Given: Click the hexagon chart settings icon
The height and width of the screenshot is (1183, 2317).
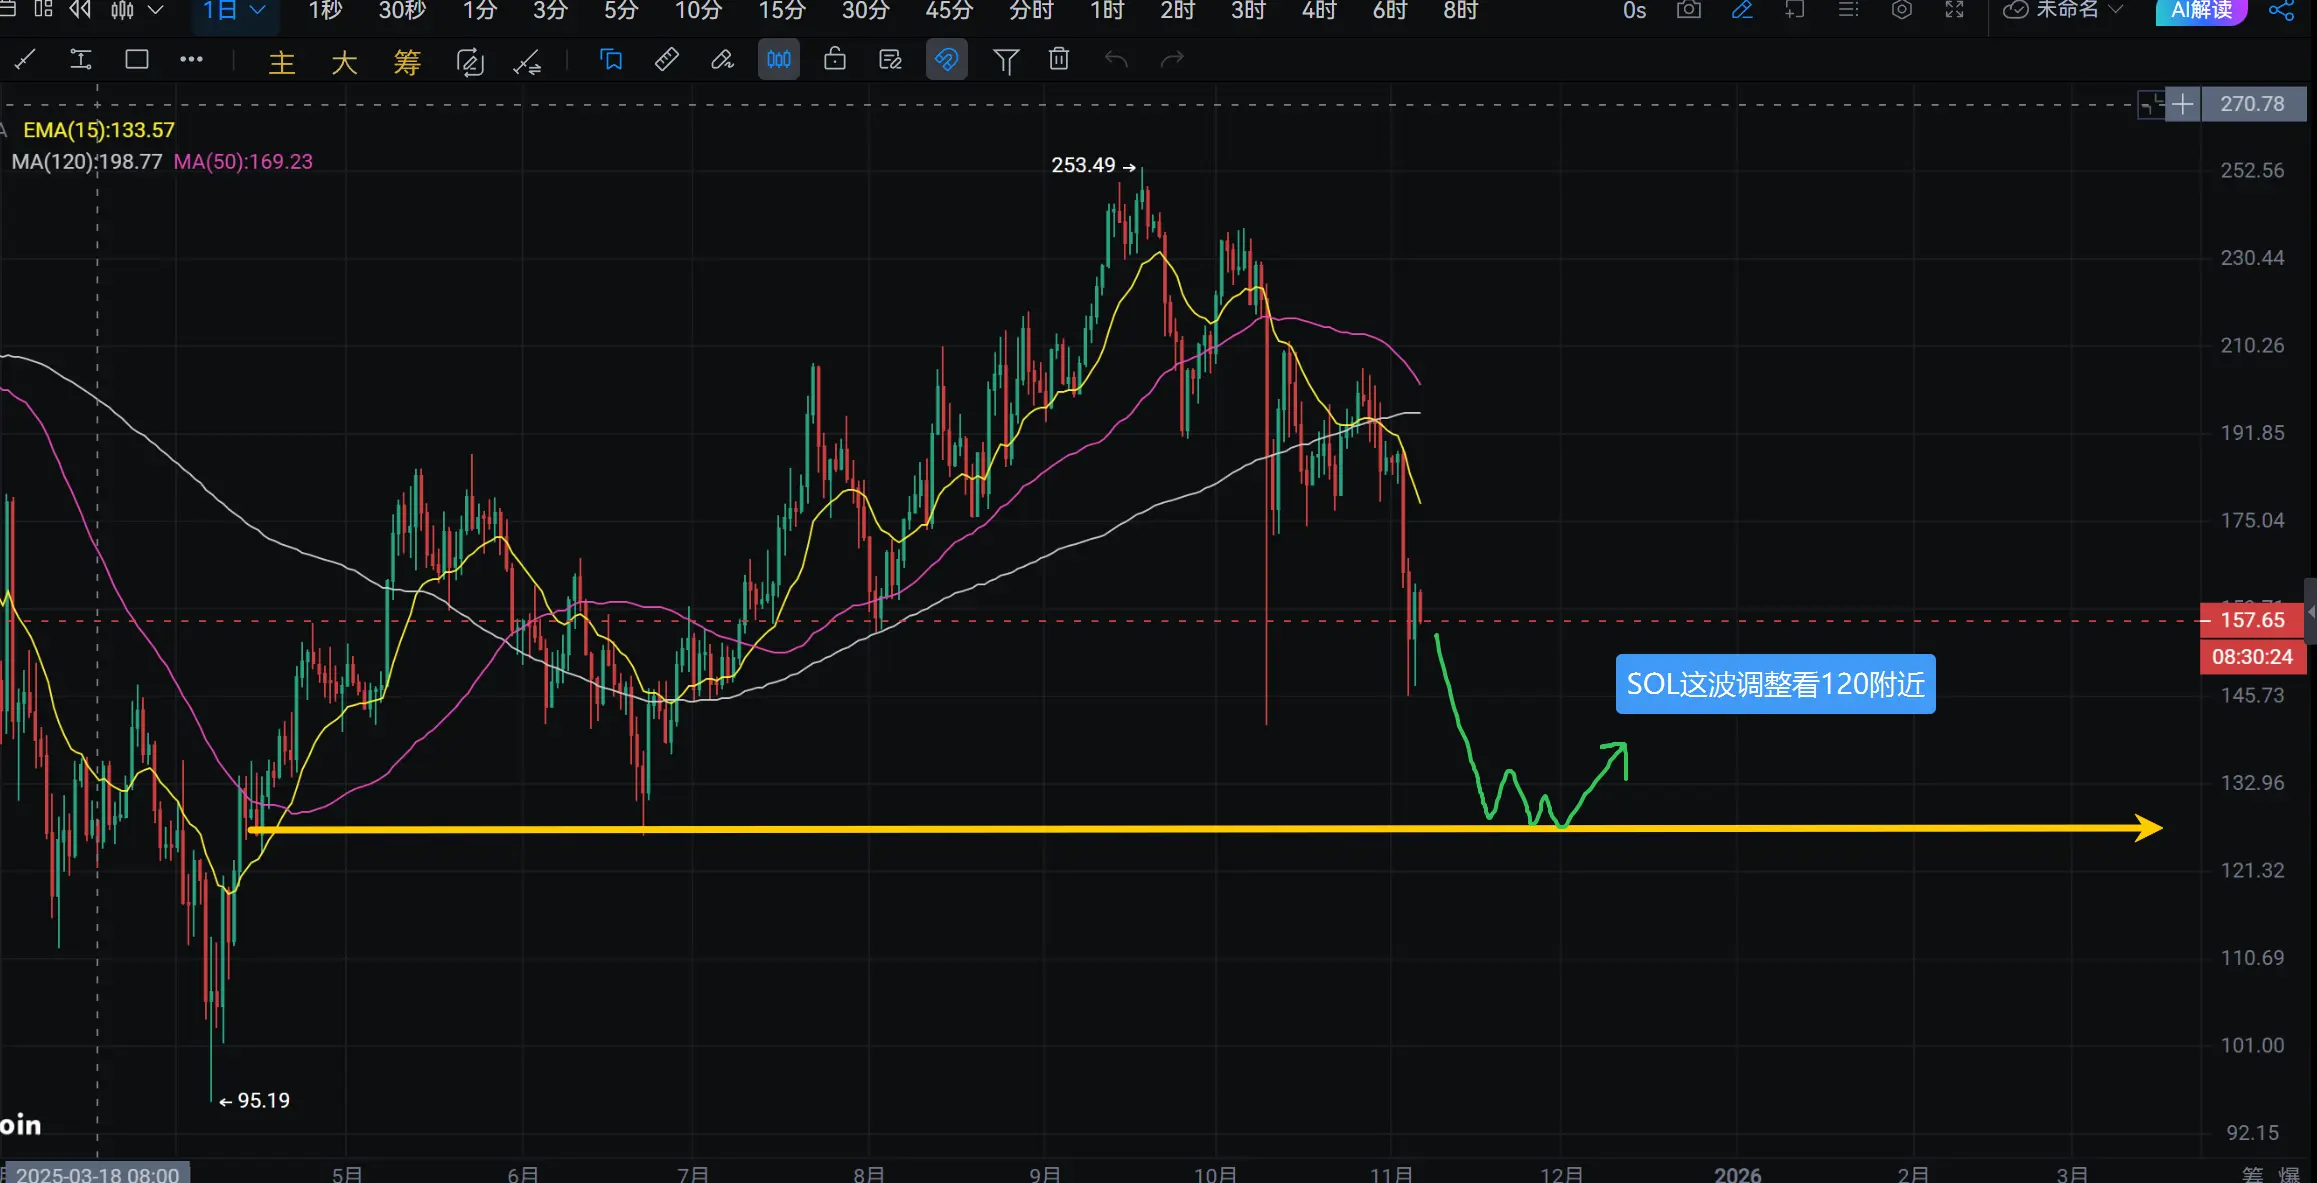Looking at the screenshot, I should pyautogui.click(x=1901, y=10).
